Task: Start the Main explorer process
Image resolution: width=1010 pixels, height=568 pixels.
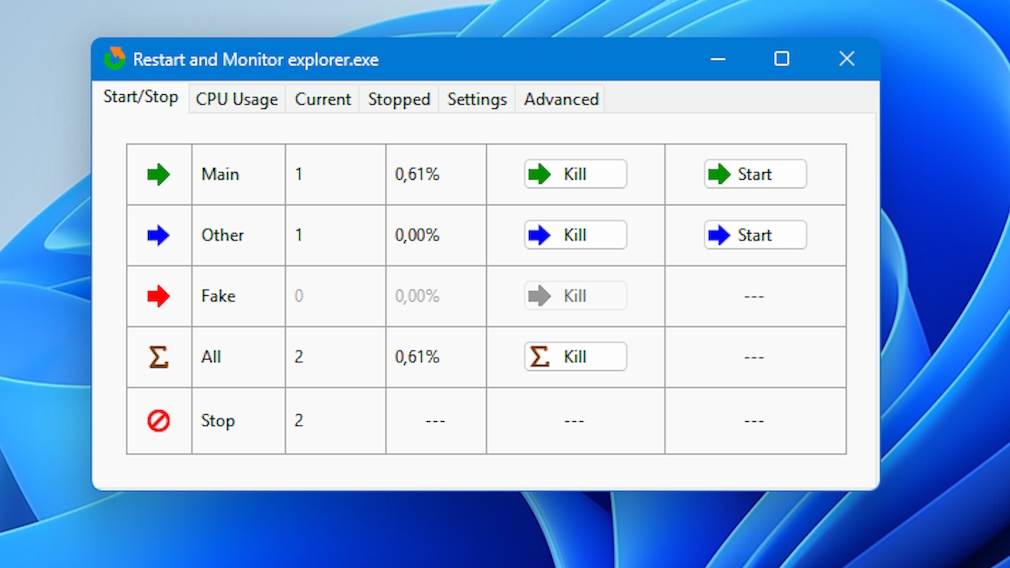Action: (x=755, y=174)
